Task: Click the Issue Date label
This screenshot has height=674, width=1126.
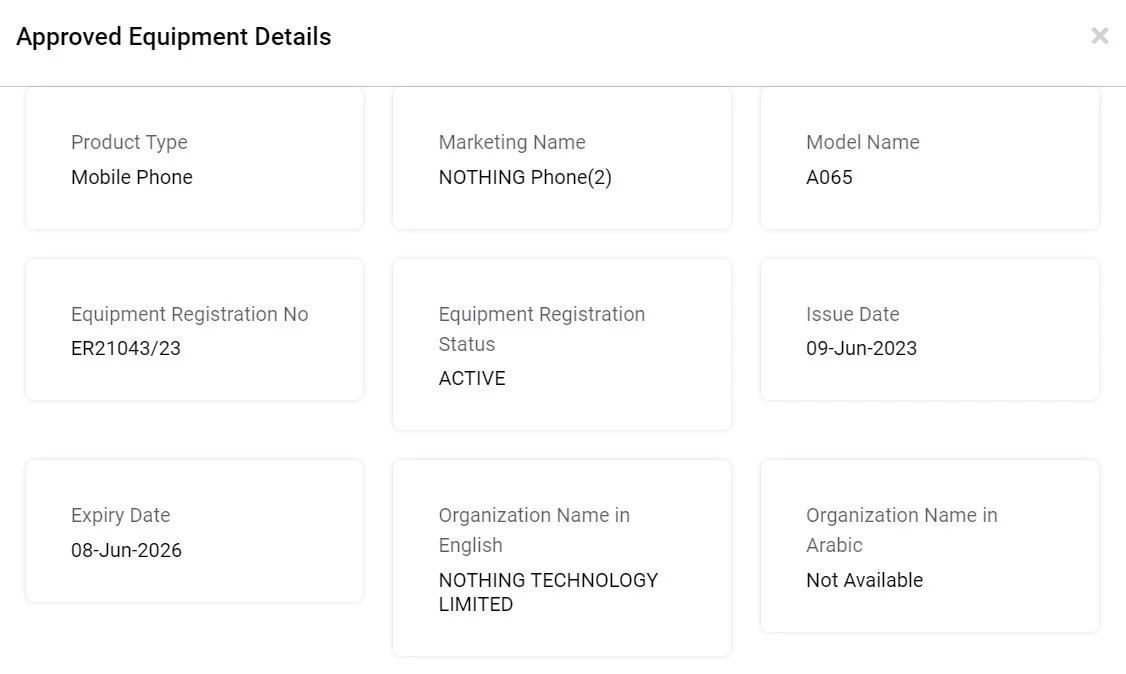Action: tap(852, 314)
